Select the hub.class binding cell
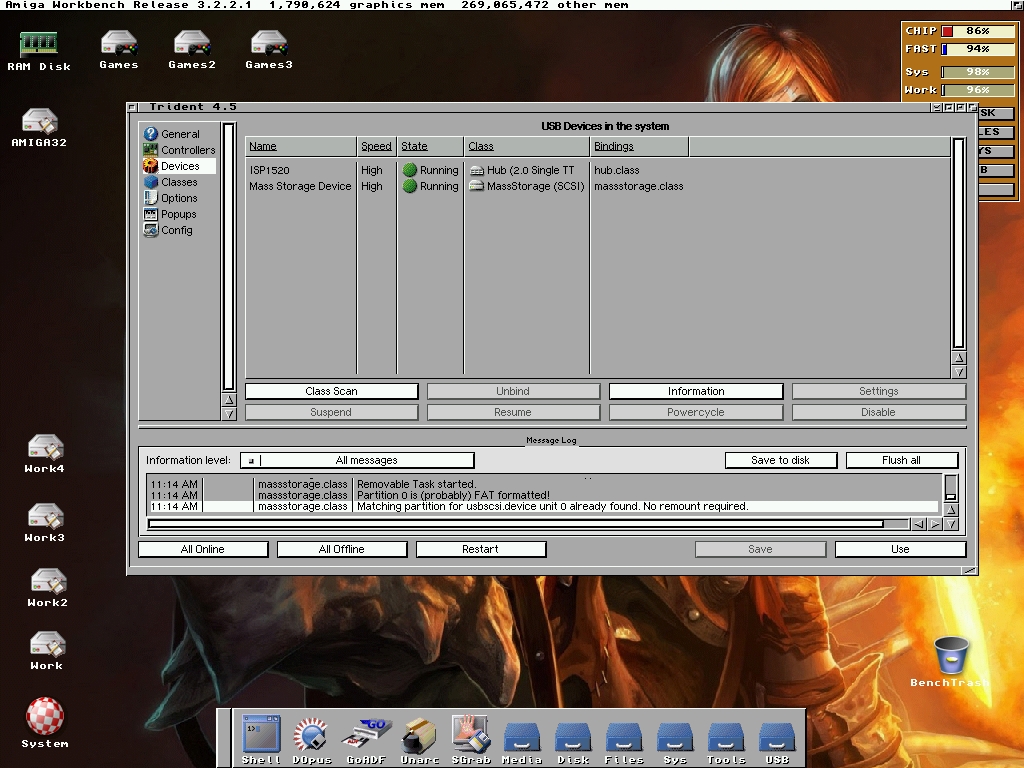Viewport: 1024px width, 768px height. (x=616, y=170)
